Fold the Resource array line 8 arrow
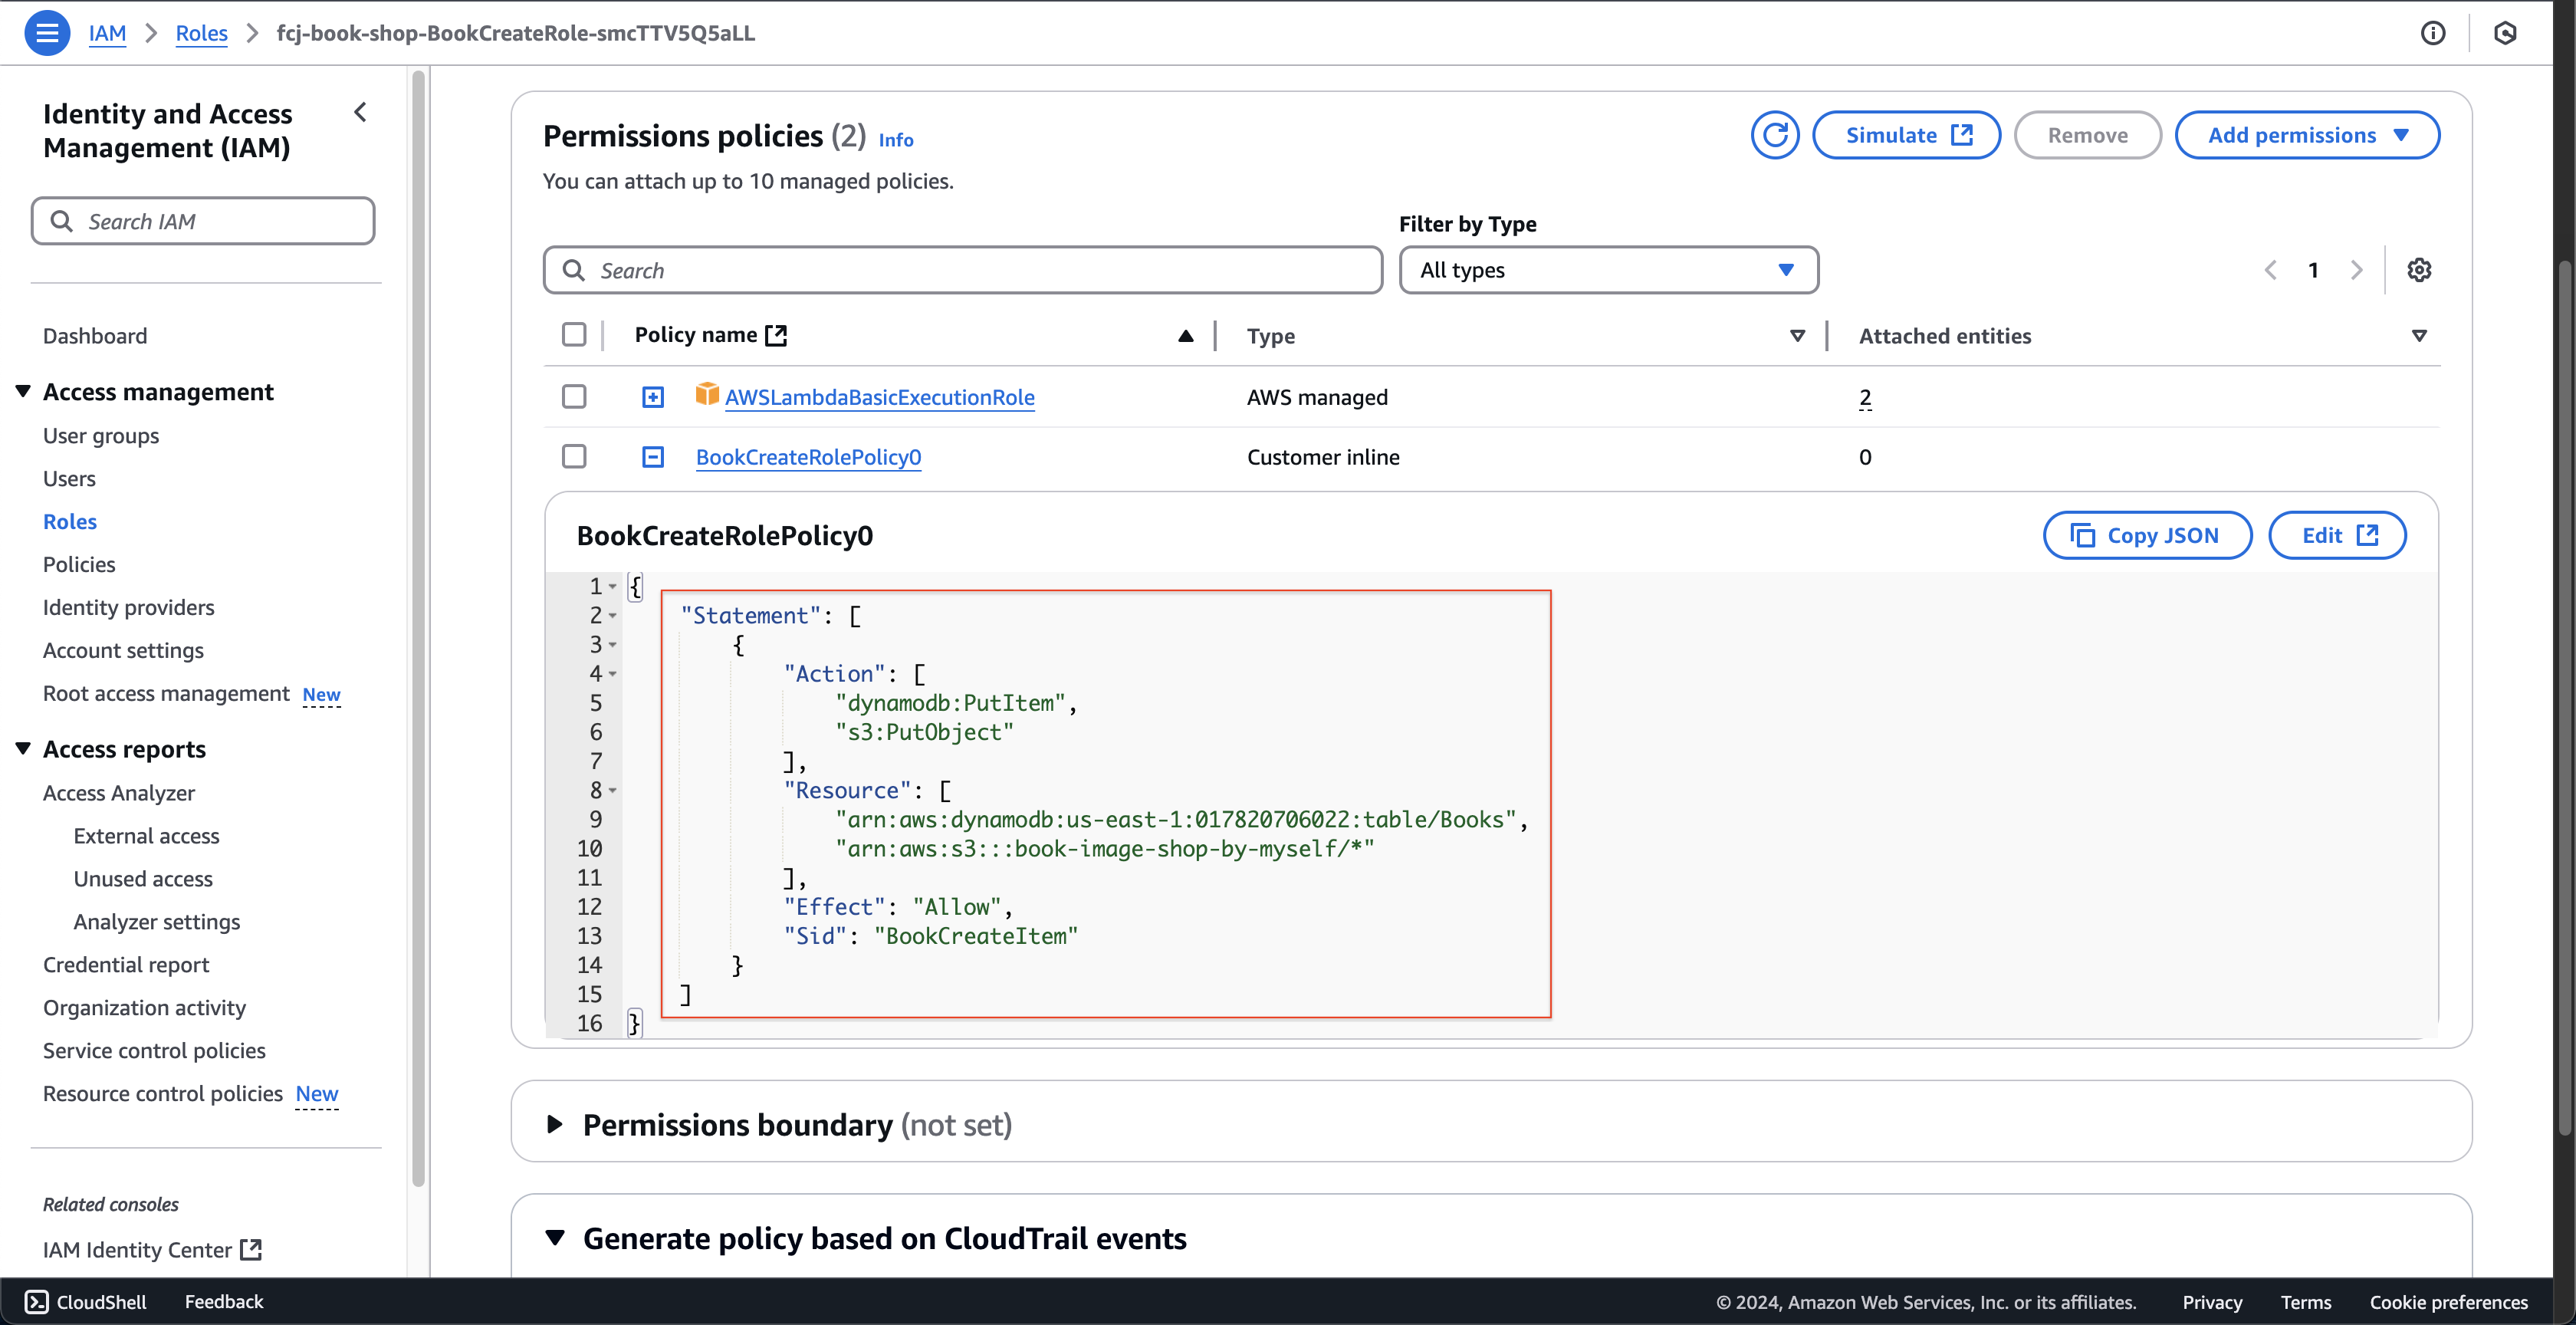The image size is (2576, 1325). click(x=613, y=791)
